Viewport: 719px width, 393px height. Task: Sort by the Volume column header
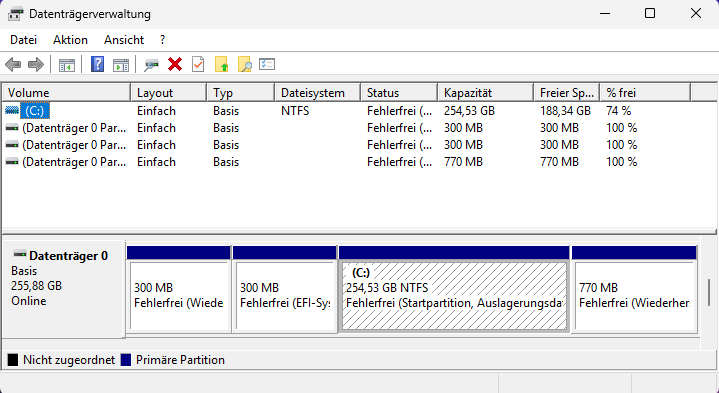pos(66,93)
